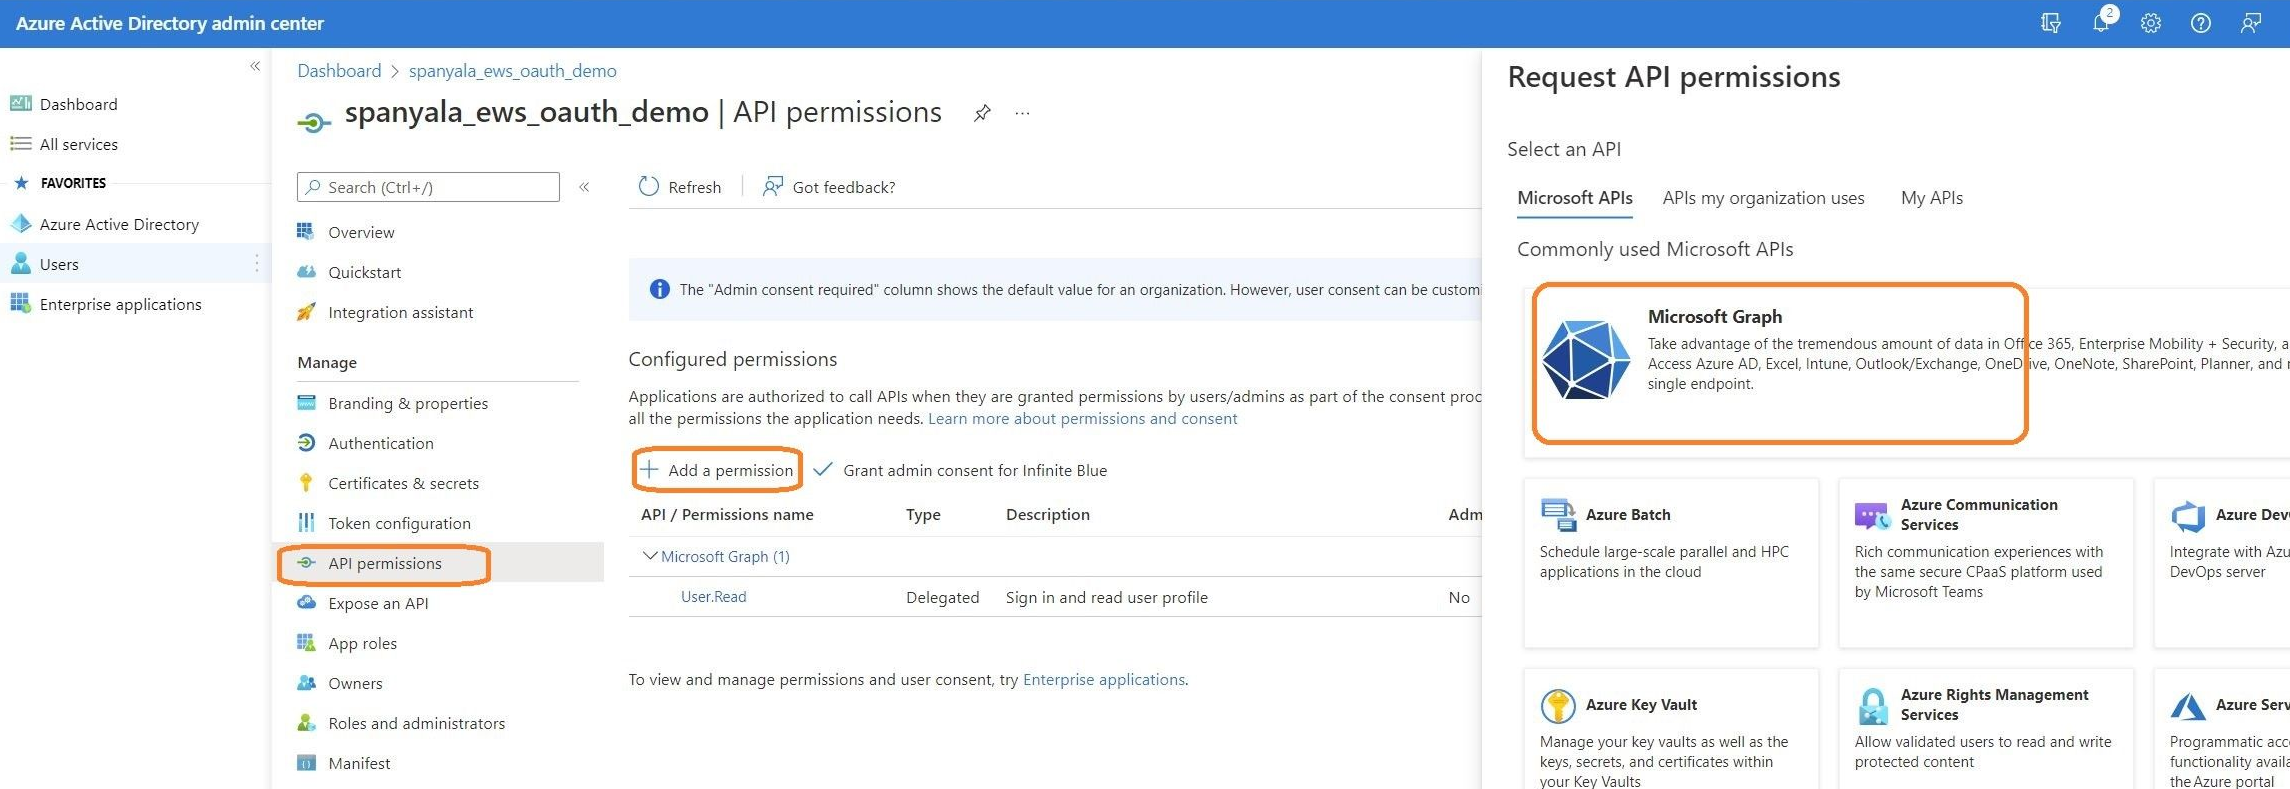
Task: Click Got feedback? button
Action: tap(829, 187)
